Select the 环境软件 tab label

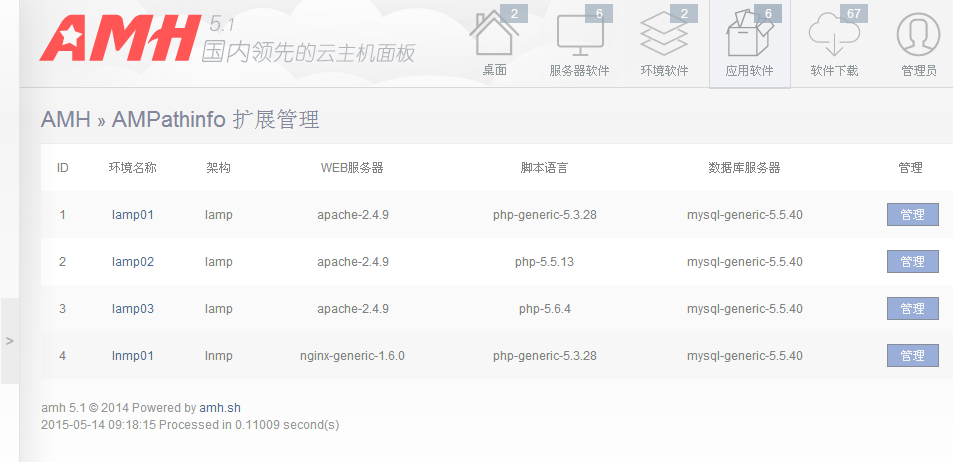(x=664, y=71)
